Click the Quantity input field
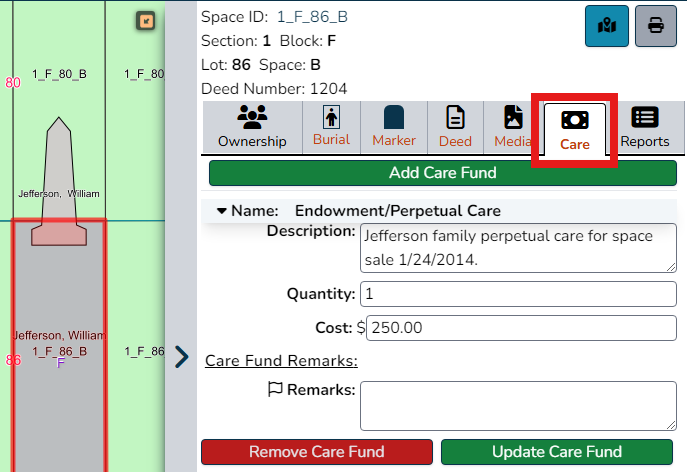Screen dimensions: 687x472 point(518,294)
